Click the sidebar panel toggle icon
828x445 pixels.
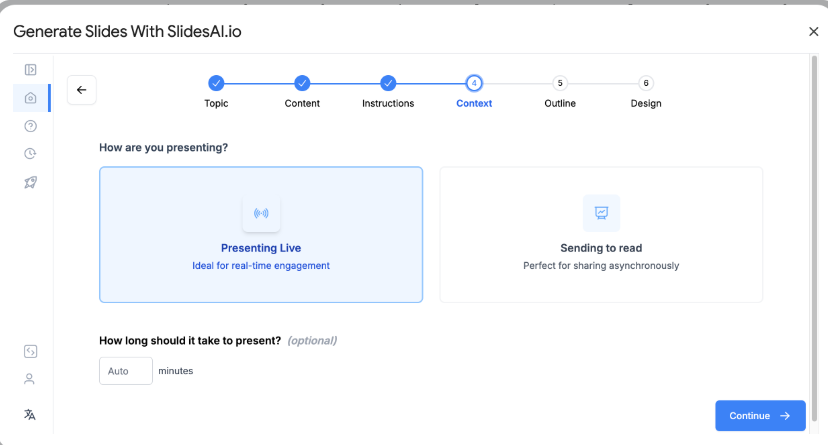click(x=30, y=70)
